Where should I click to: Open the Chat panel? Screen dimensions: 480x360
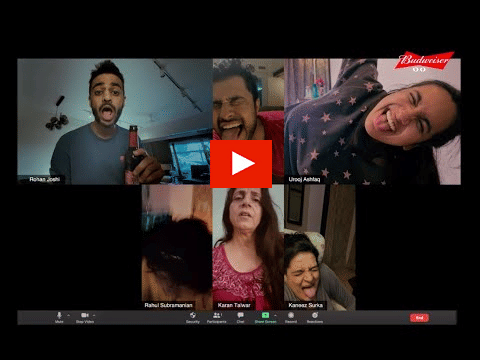240,317
